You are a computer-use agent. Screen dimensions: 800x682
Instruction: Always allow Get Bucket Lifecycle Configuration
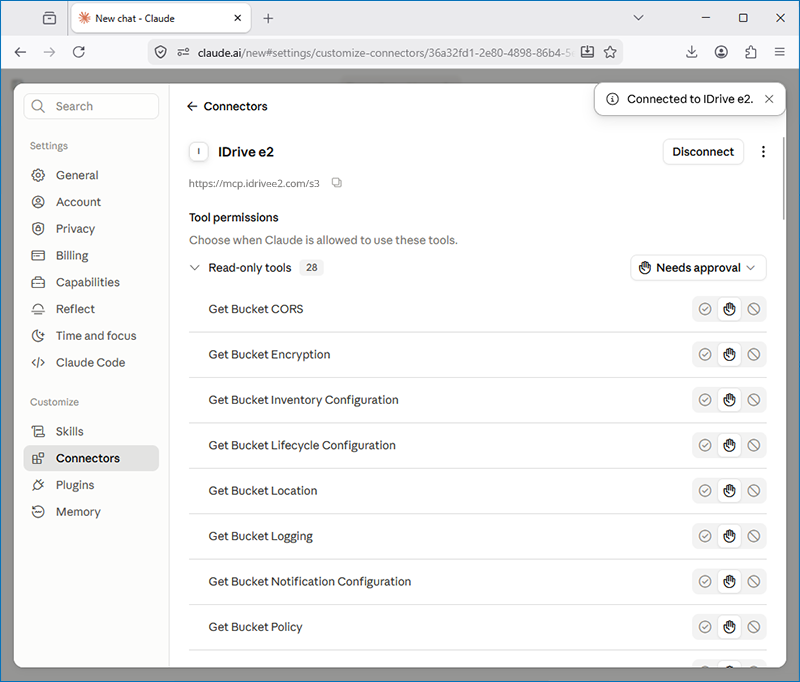pos(705,445)
